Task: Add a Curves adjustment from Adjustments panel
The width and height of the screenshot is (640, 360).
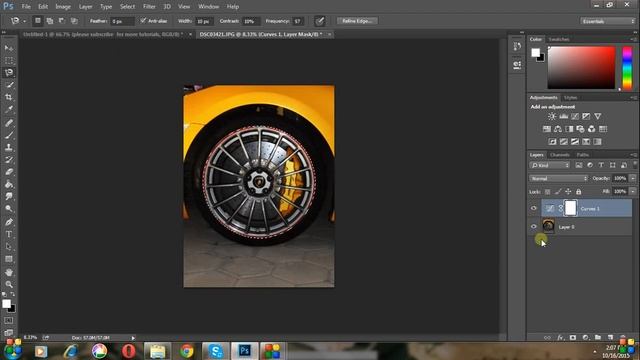Action: coord(575,116)
